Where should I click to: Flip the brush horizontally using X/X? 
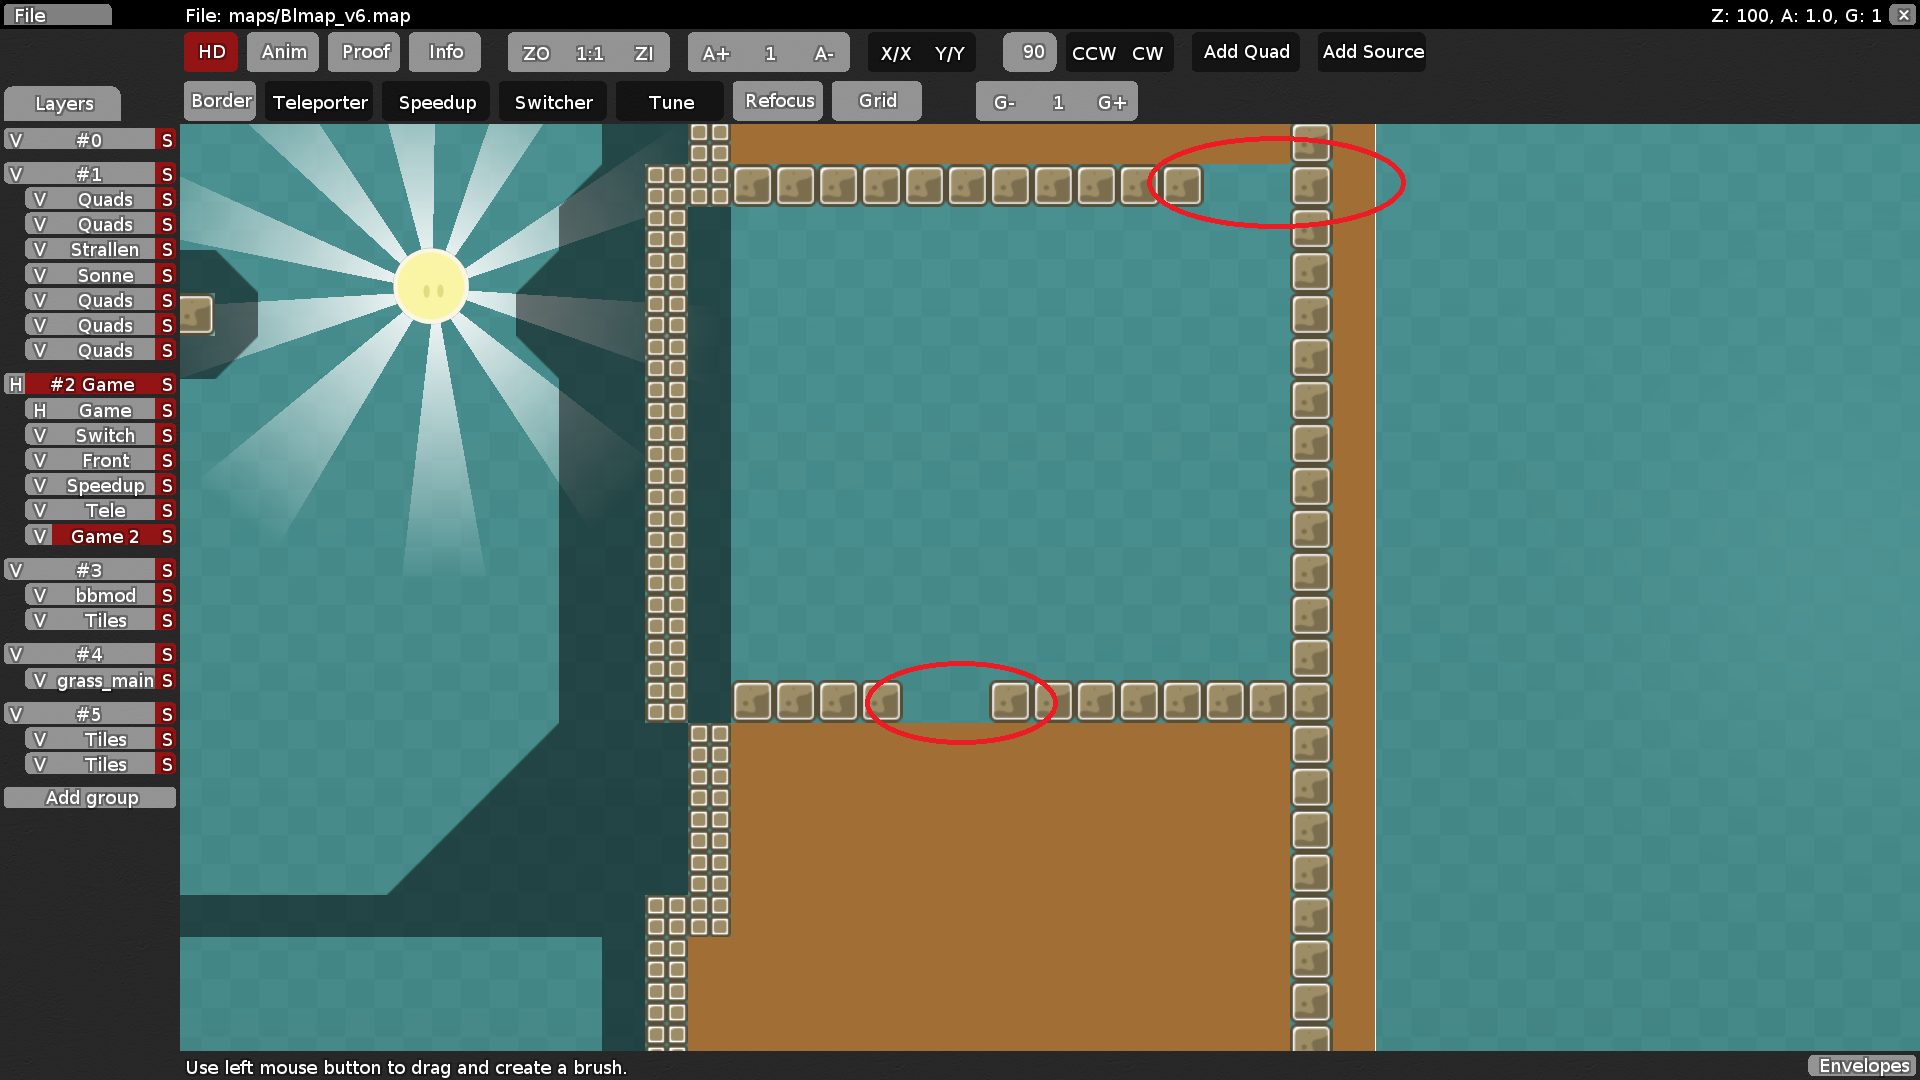(897, 52)
